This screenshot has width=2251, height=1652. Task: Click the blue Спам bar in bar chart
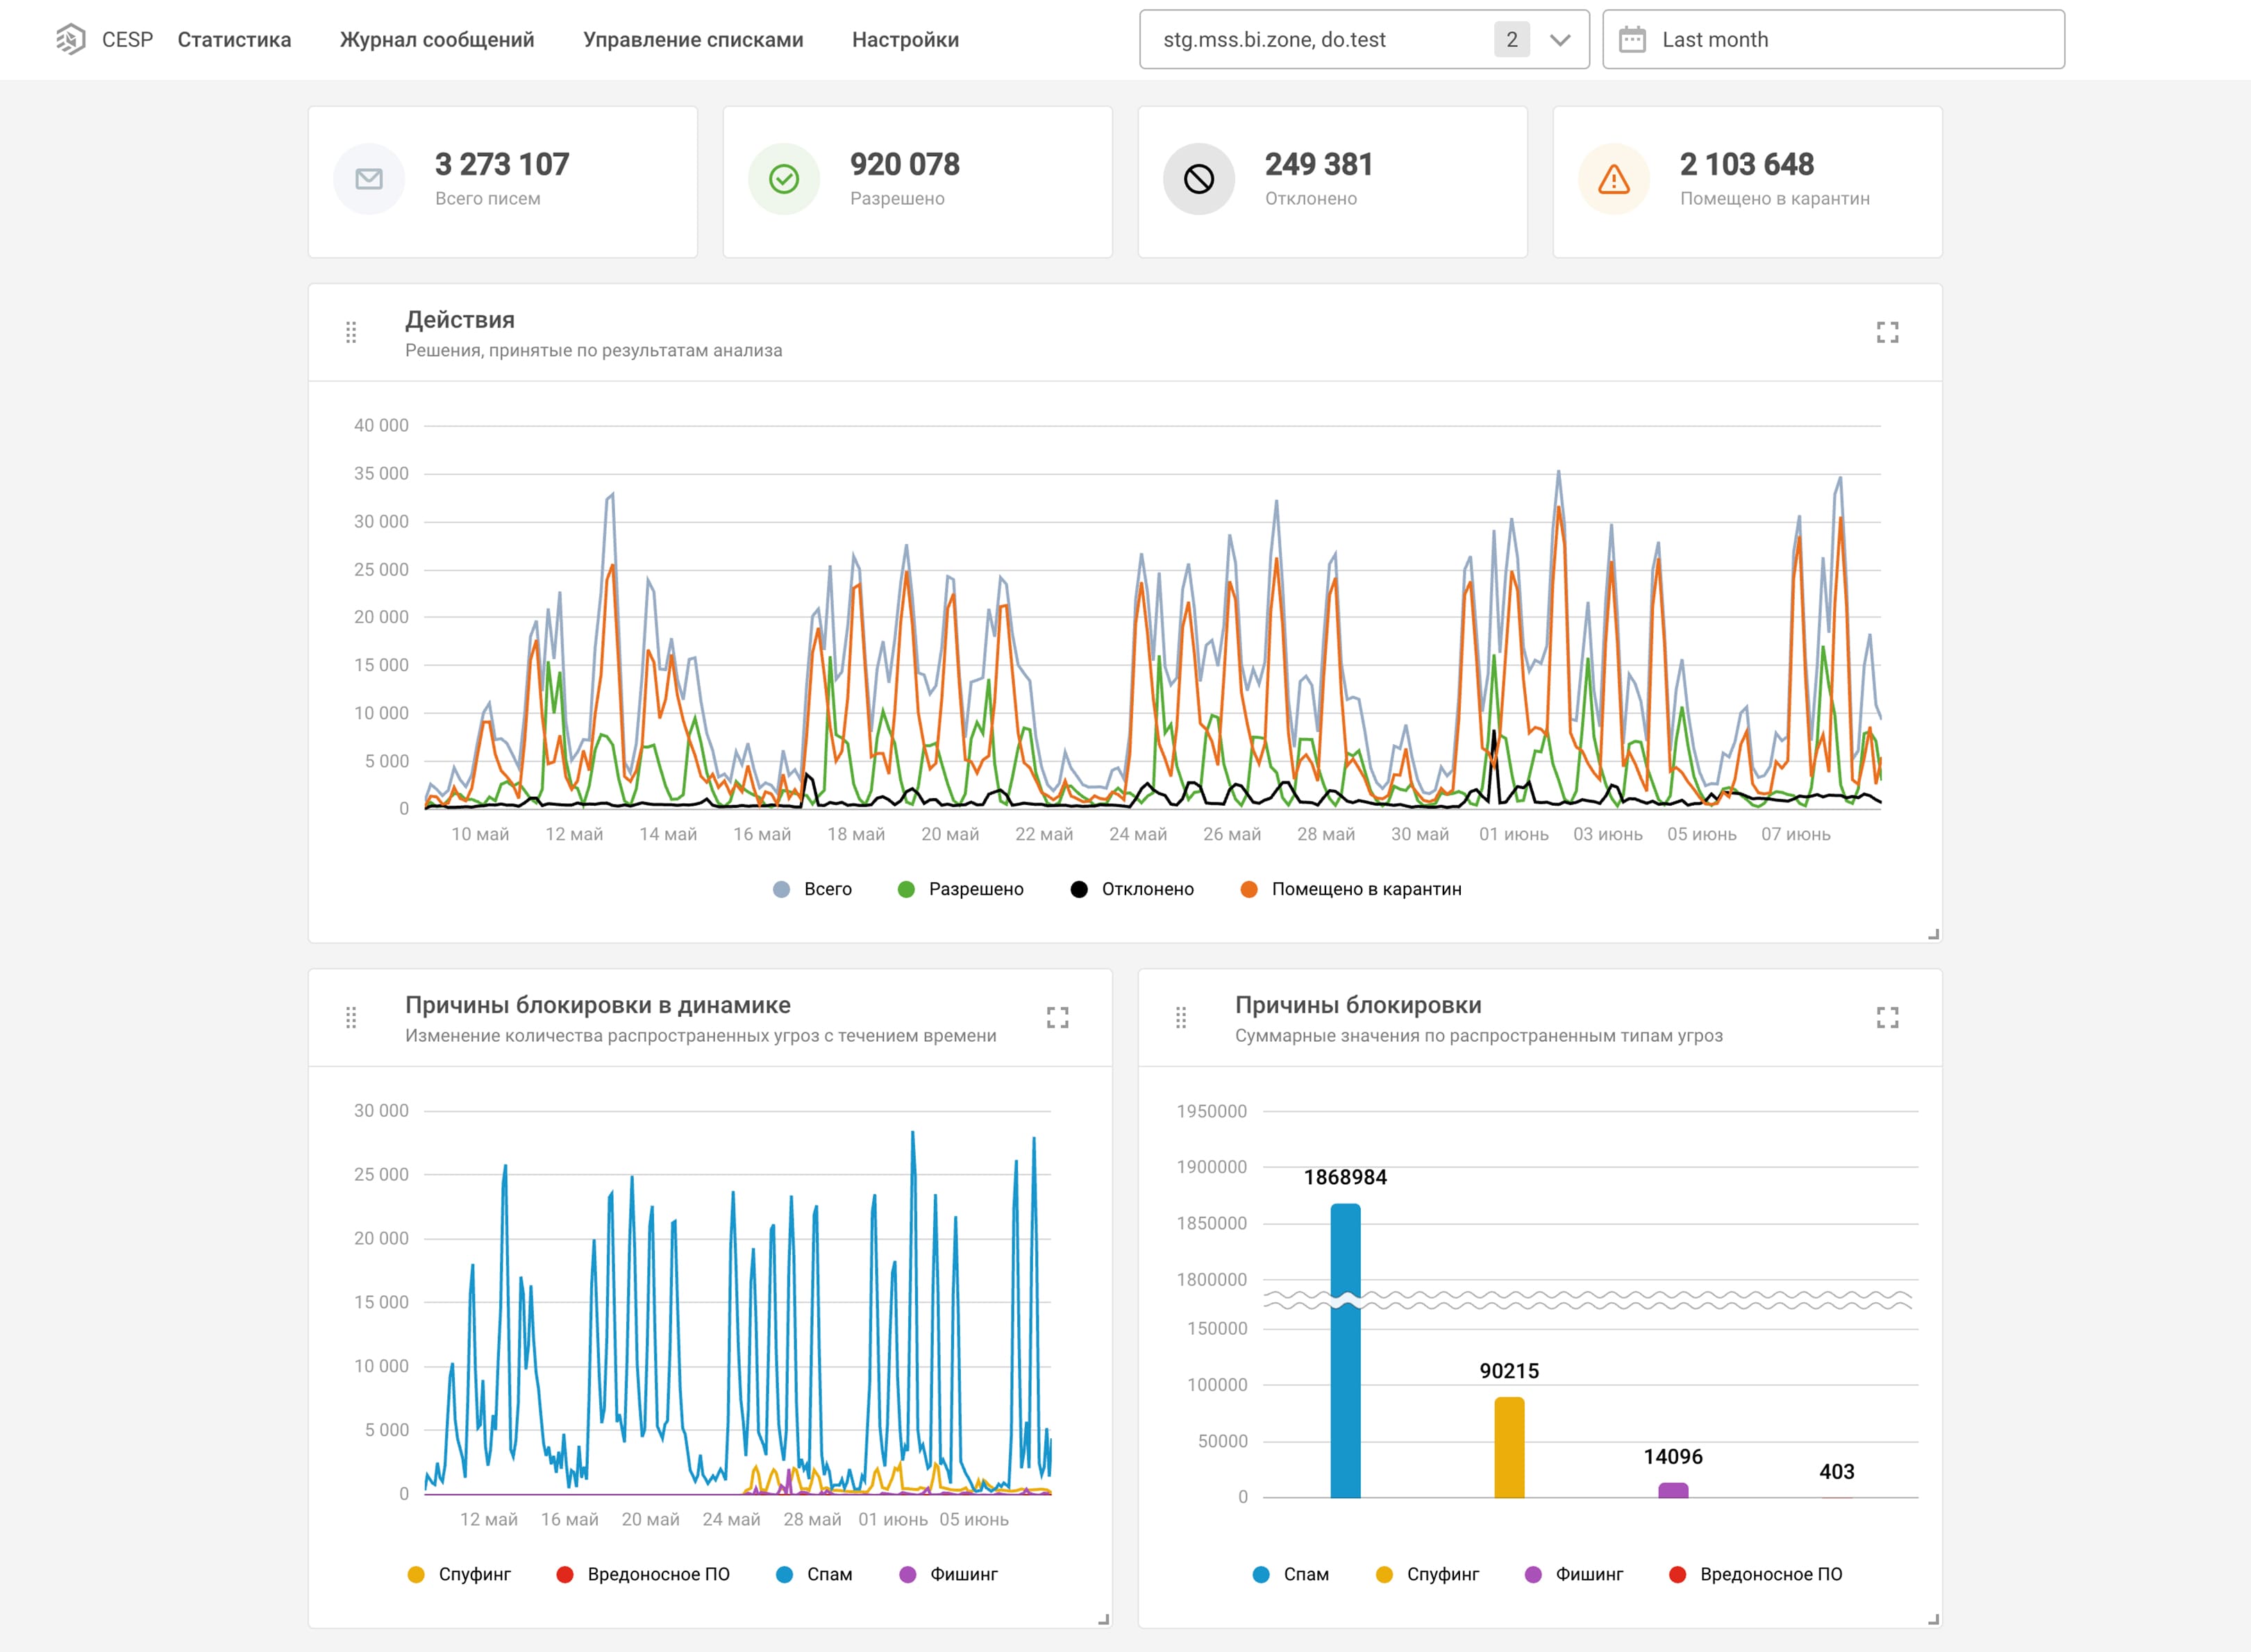point(1345,1350)
